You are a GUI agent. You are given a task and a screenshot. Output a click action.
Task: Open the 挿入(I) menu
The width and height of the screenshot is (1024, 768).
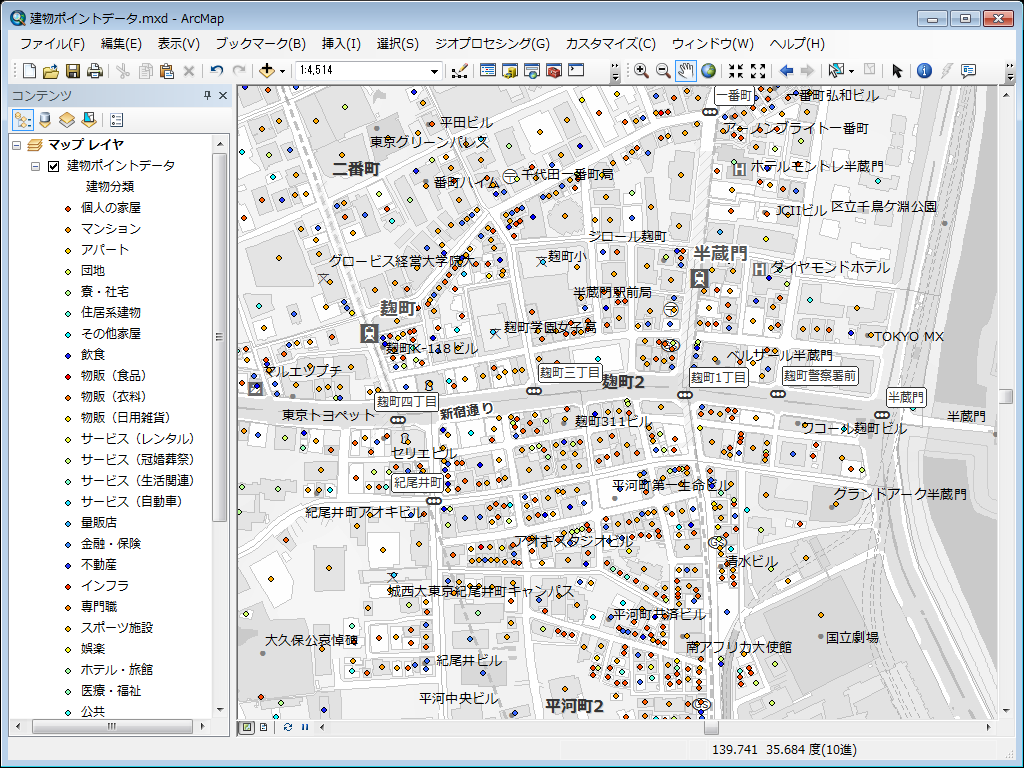(x=341, y=44)
